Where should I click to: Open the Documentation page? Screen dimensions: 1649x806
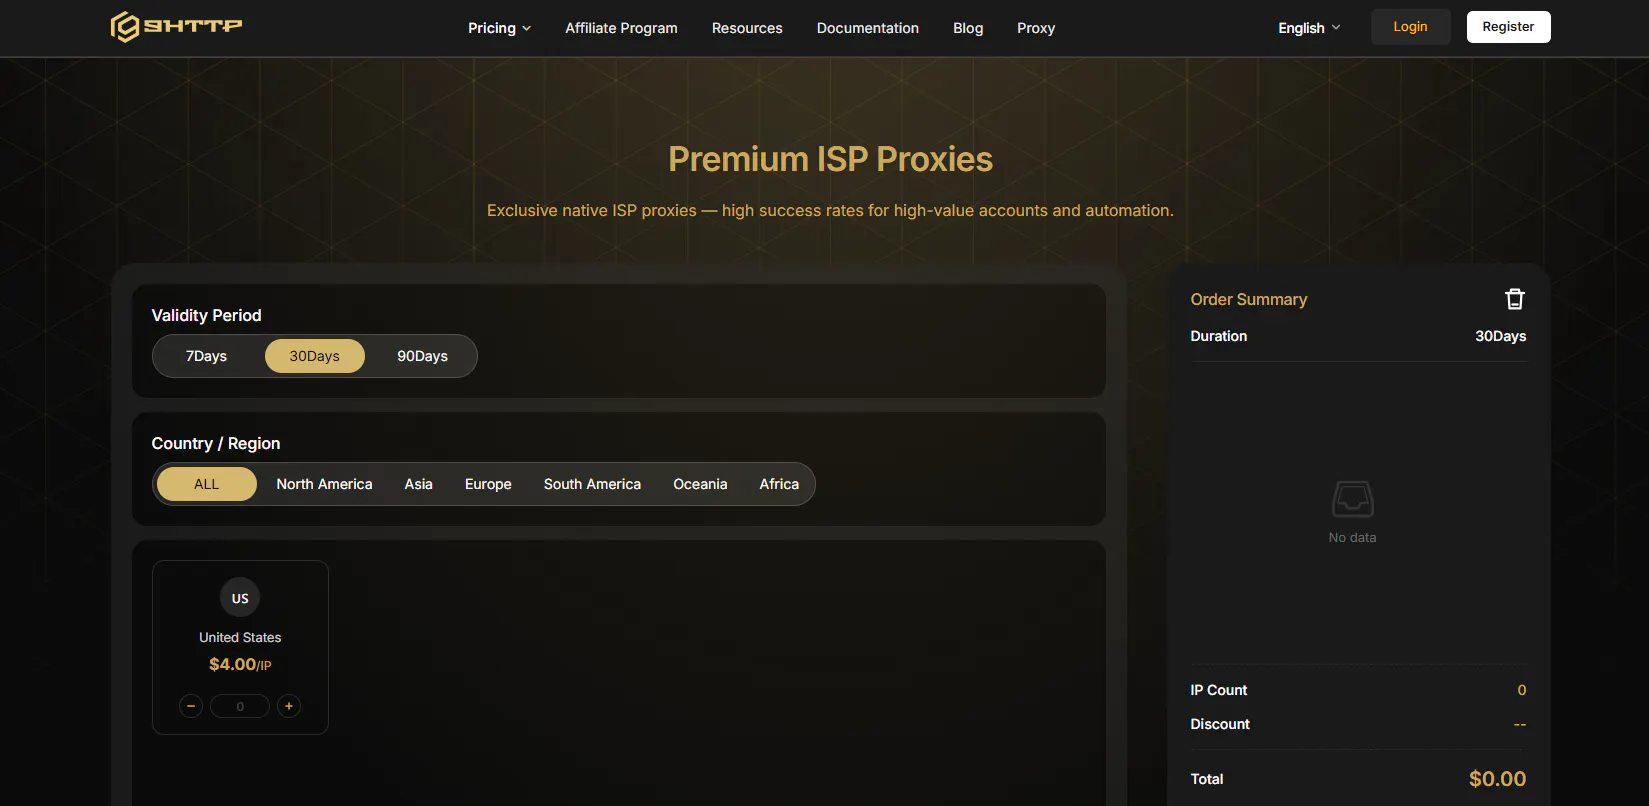tap(868, 28)
